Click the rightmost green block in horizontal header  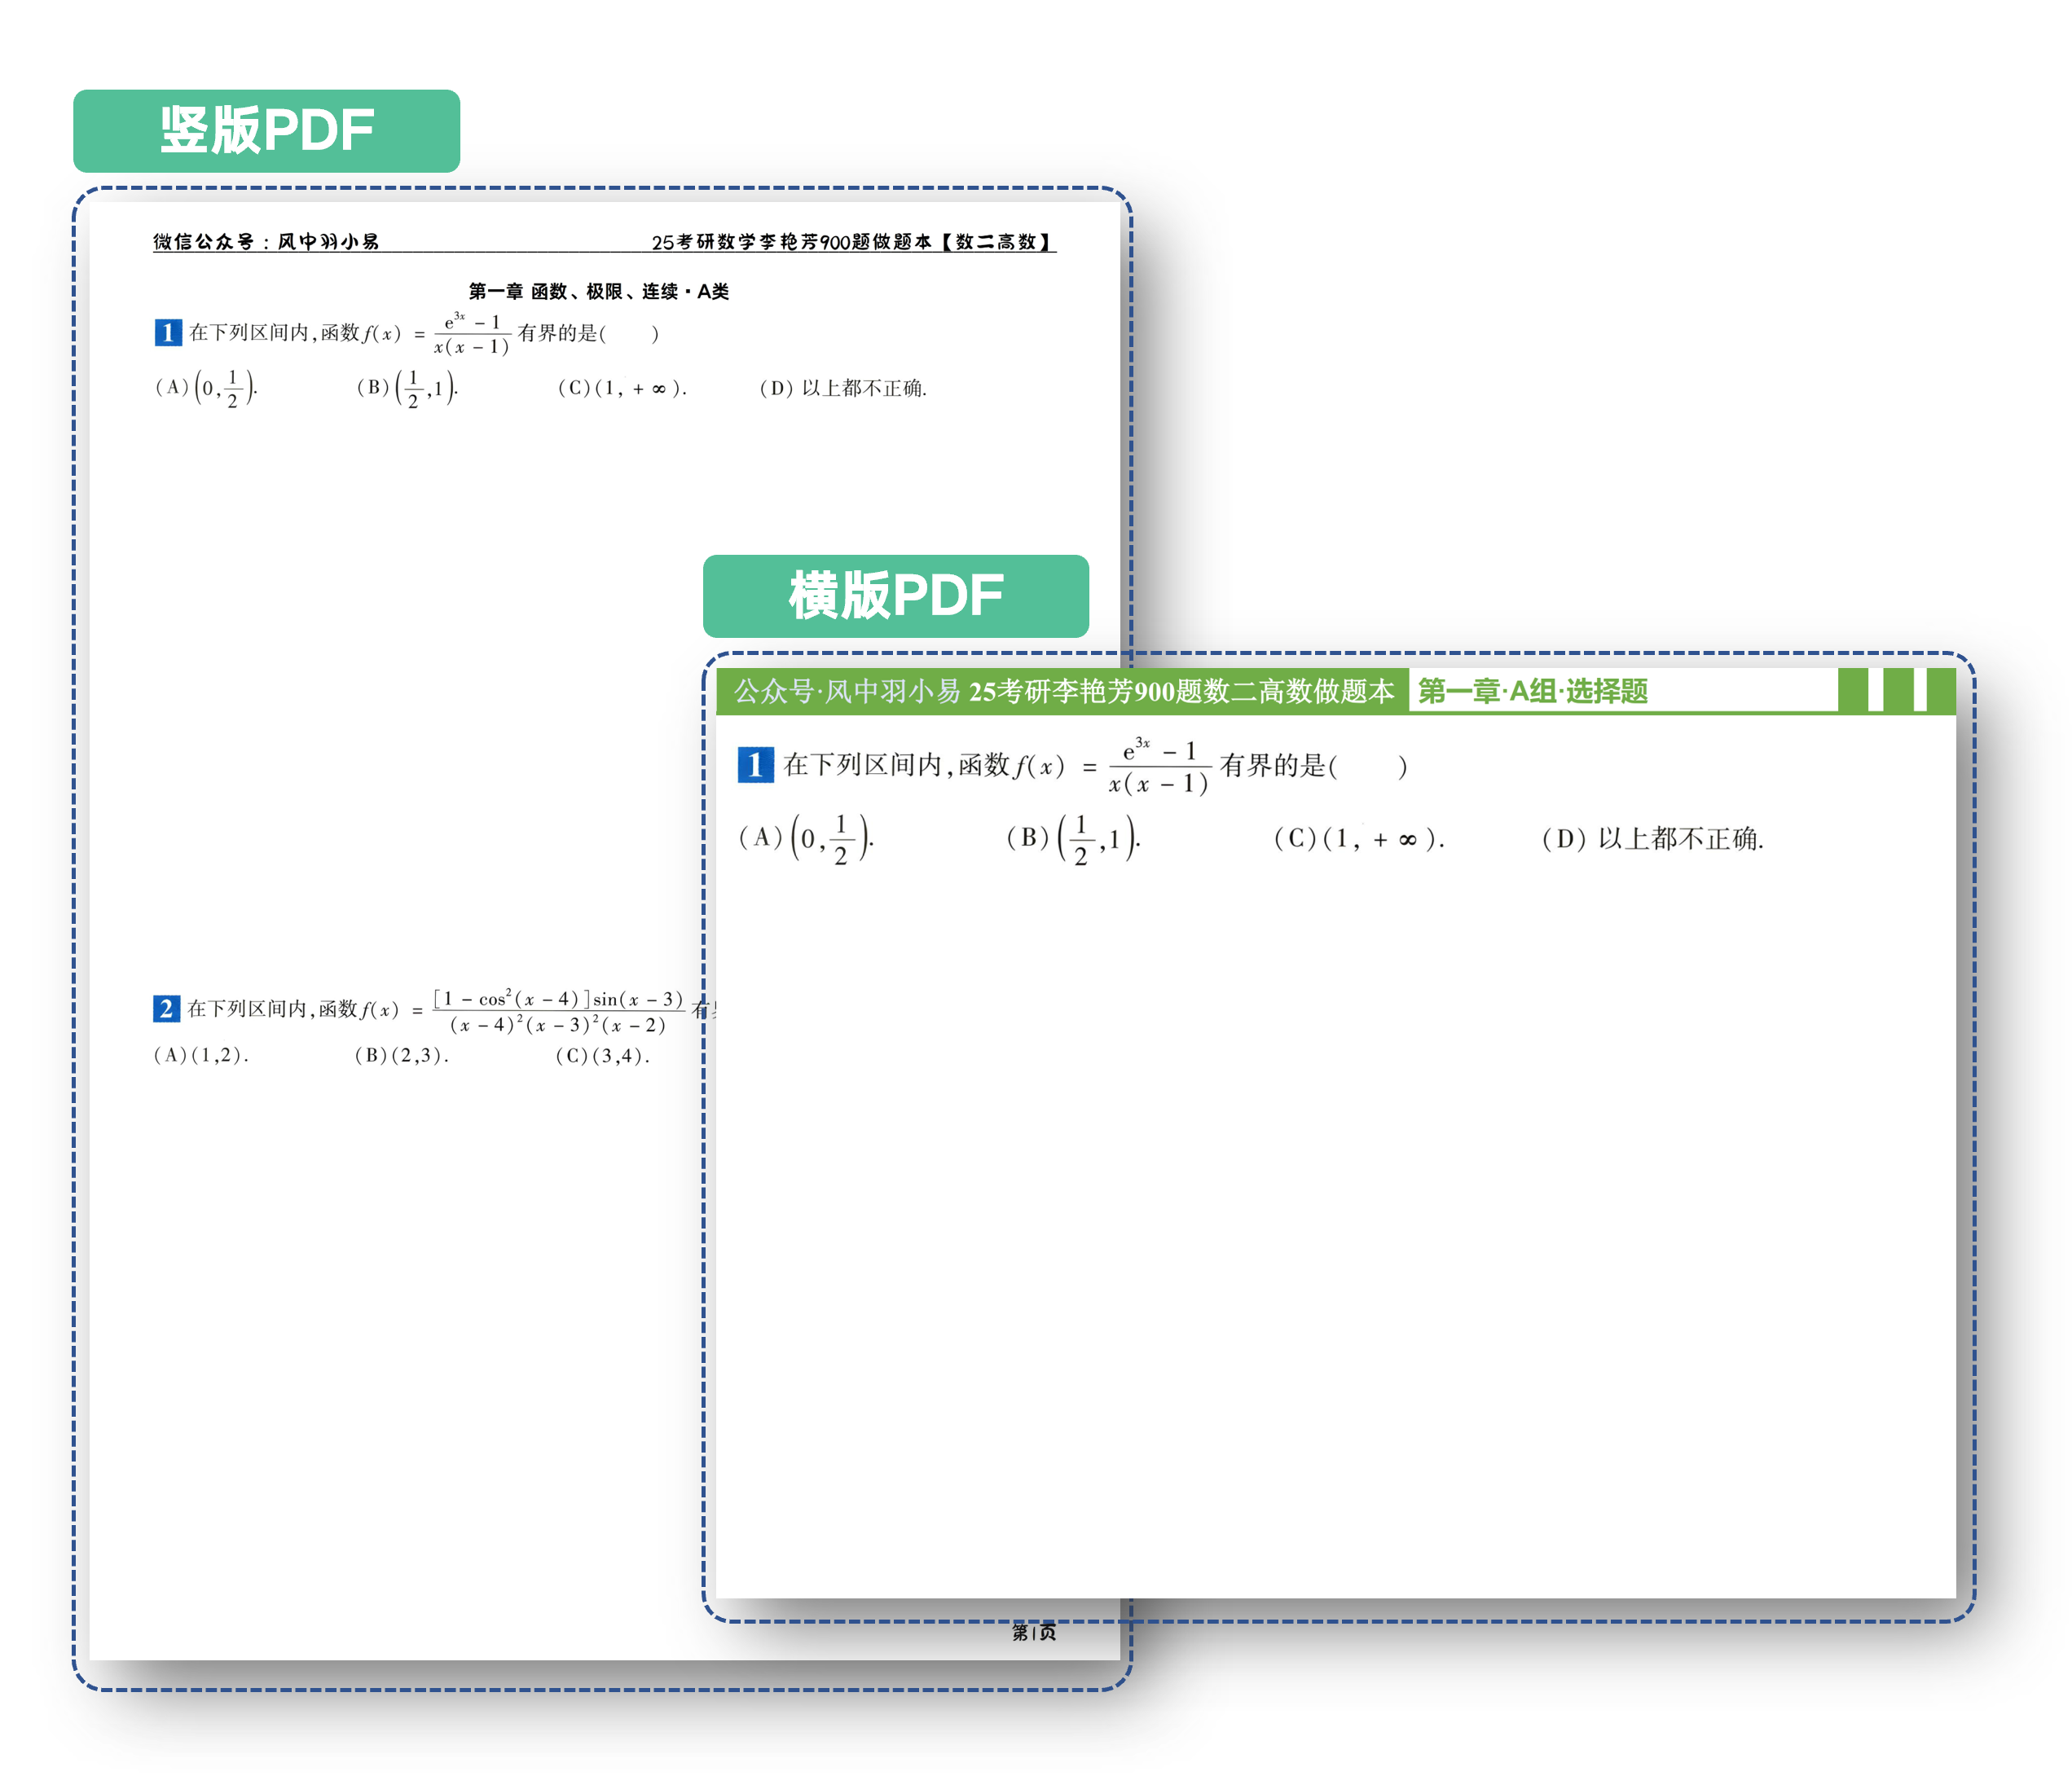point(1940,690)
